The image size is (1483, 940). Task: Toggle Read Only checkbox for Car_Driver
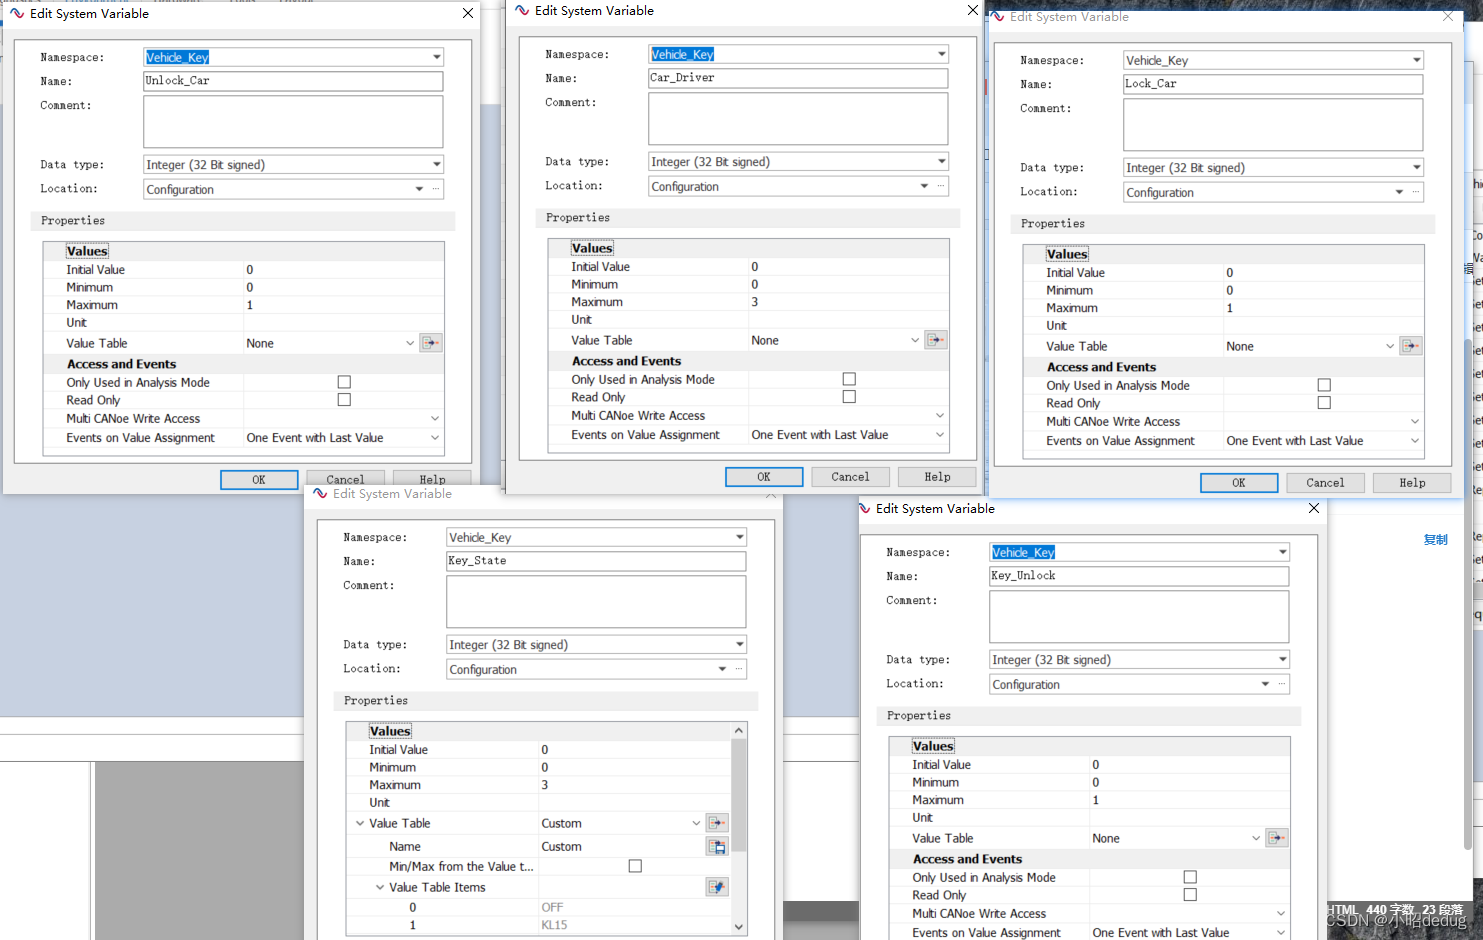tap(849, 397)
